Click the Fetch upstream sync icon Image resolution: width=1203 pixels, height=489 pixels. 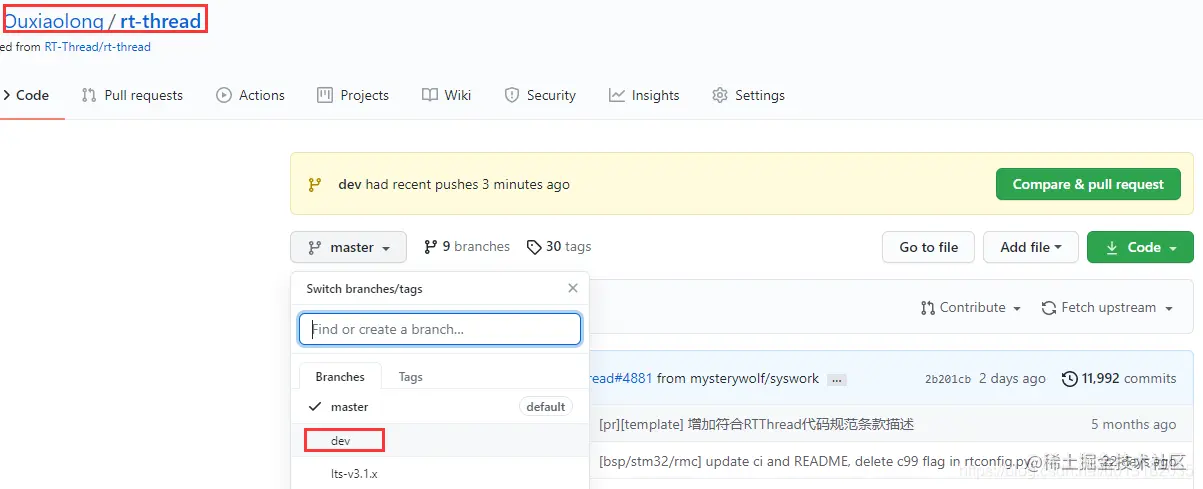[x=1049, y=308]
